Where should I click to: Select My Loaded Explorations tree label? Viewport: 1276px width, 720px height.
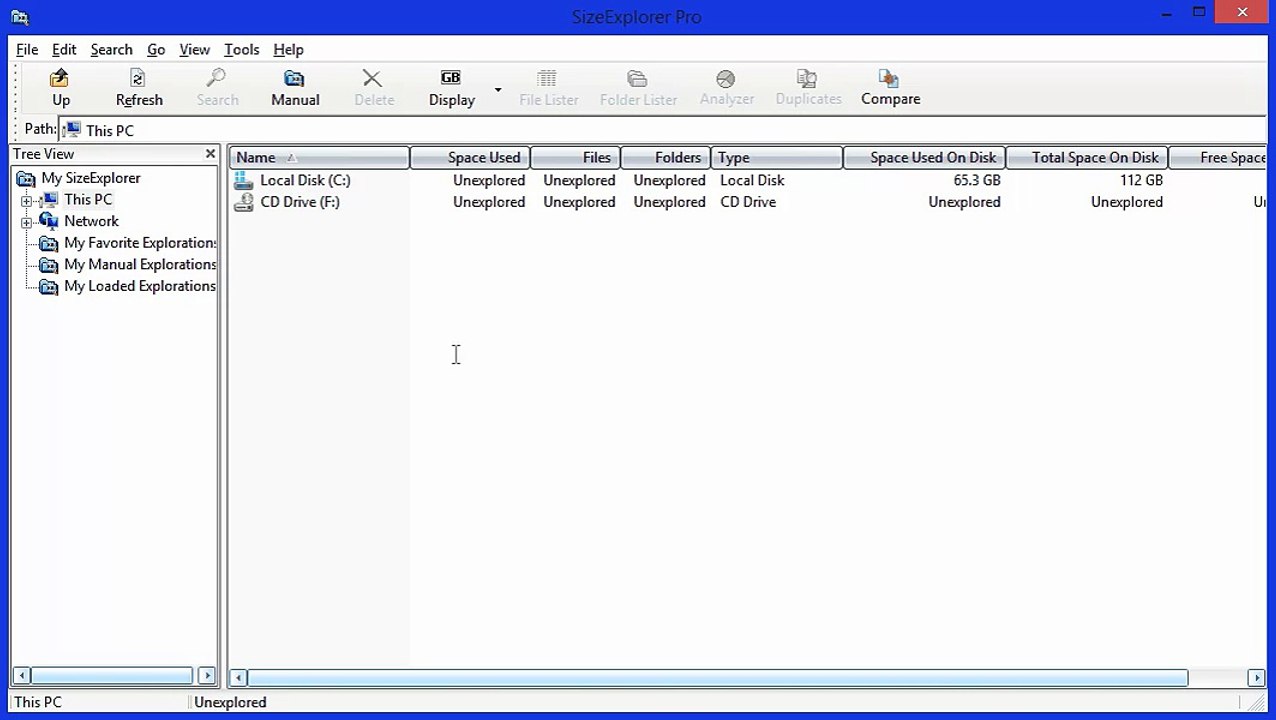(140, 287)
